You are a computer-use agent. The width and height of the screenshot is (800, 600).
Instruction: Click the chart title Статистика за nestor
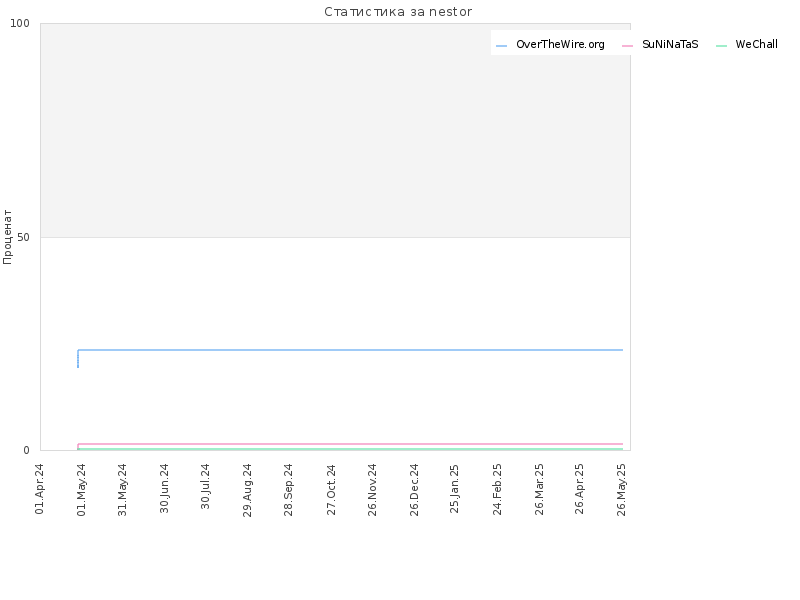pos(398,12)
